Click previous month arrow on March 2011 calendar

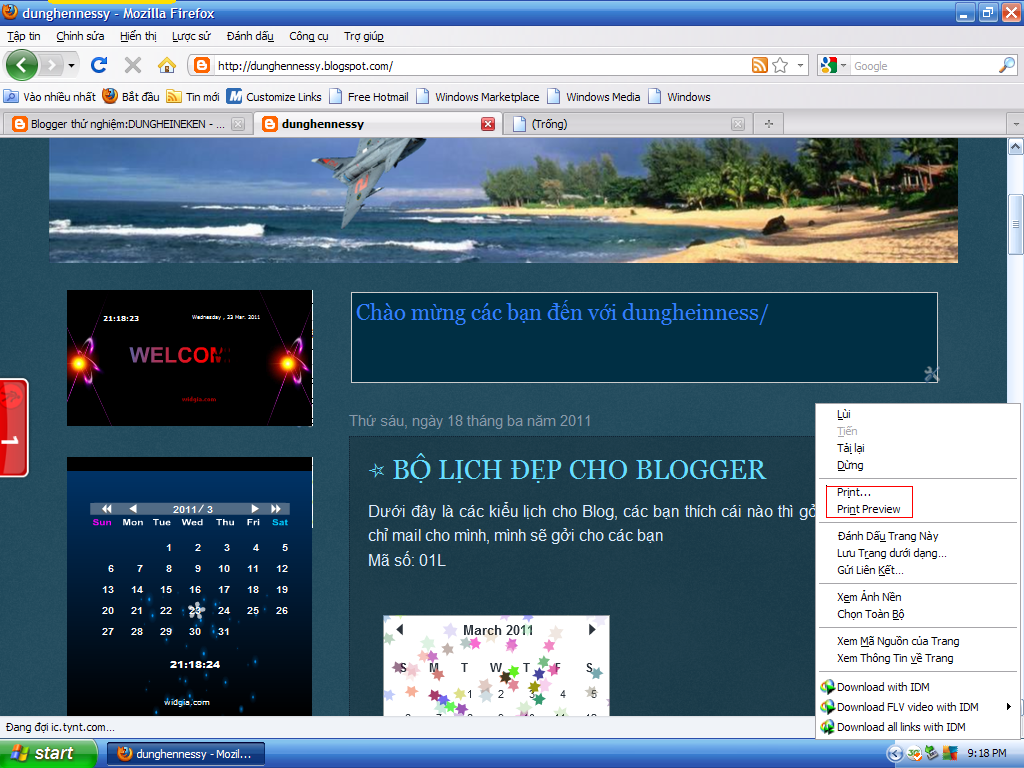[x=400, y=630]
